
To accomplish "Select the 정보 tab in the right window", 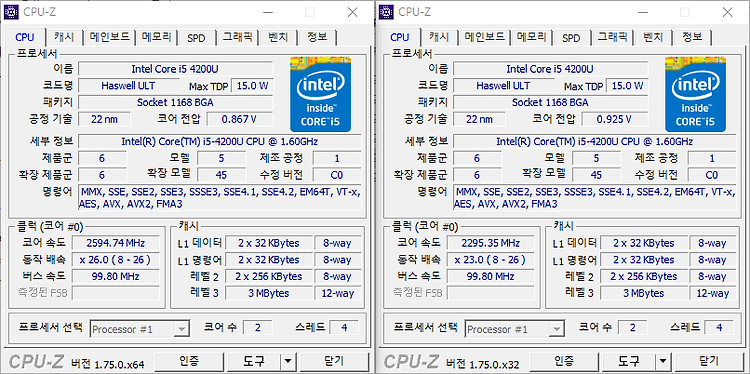I will click(x=692, y=37).
